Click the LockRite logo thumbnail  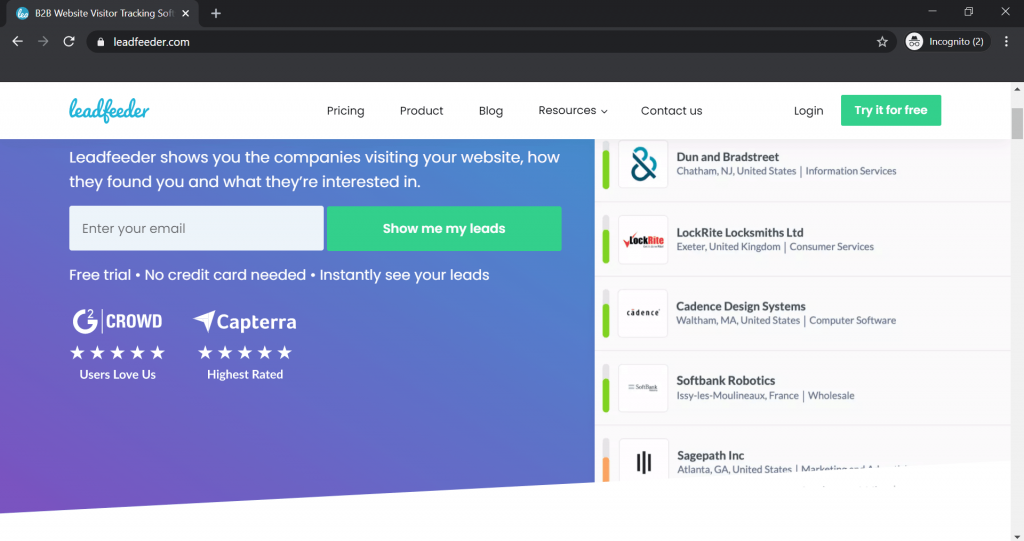[x=643, y=240]
